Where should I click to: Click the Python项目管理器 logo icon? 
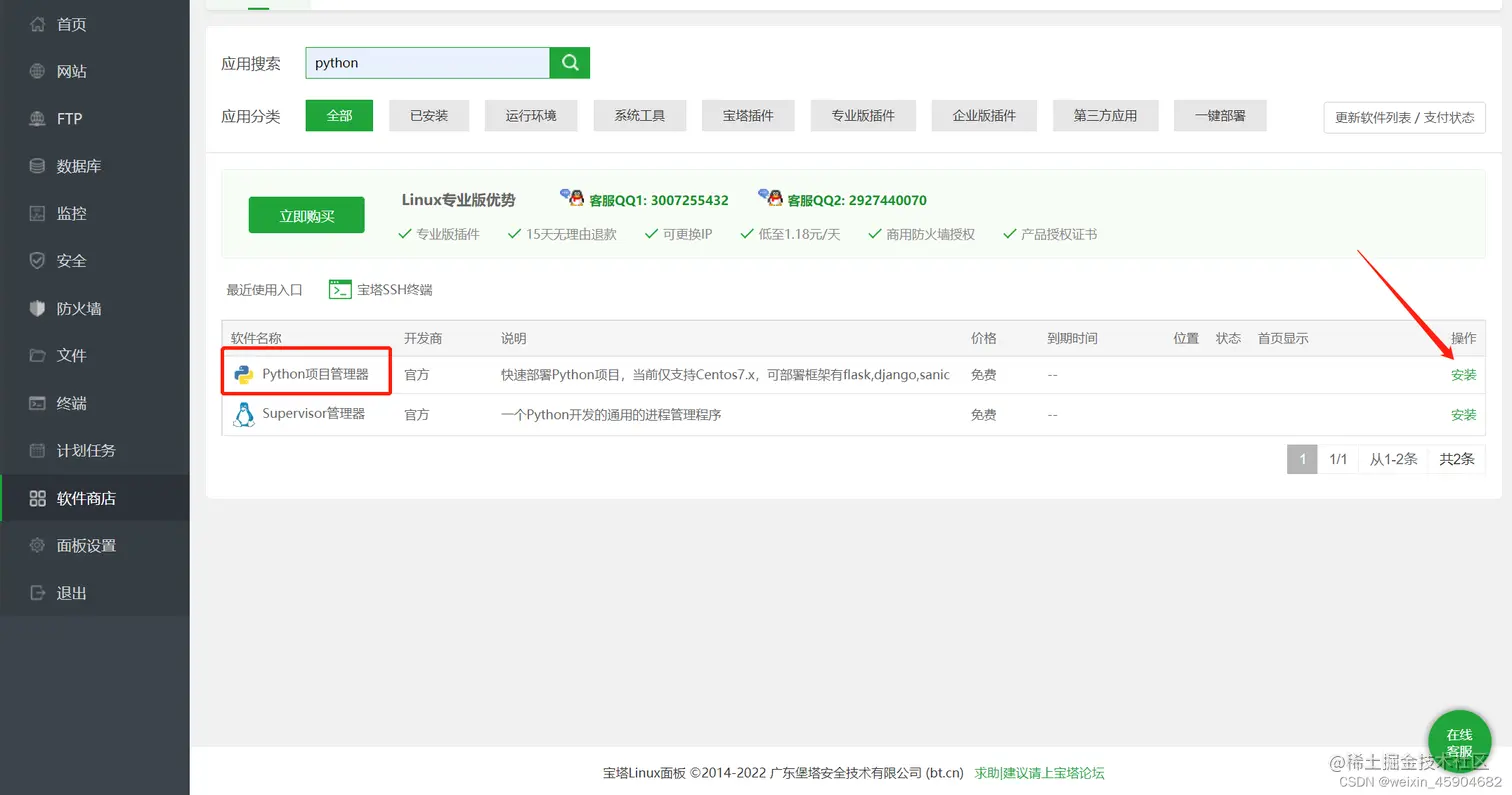(243, 373)
